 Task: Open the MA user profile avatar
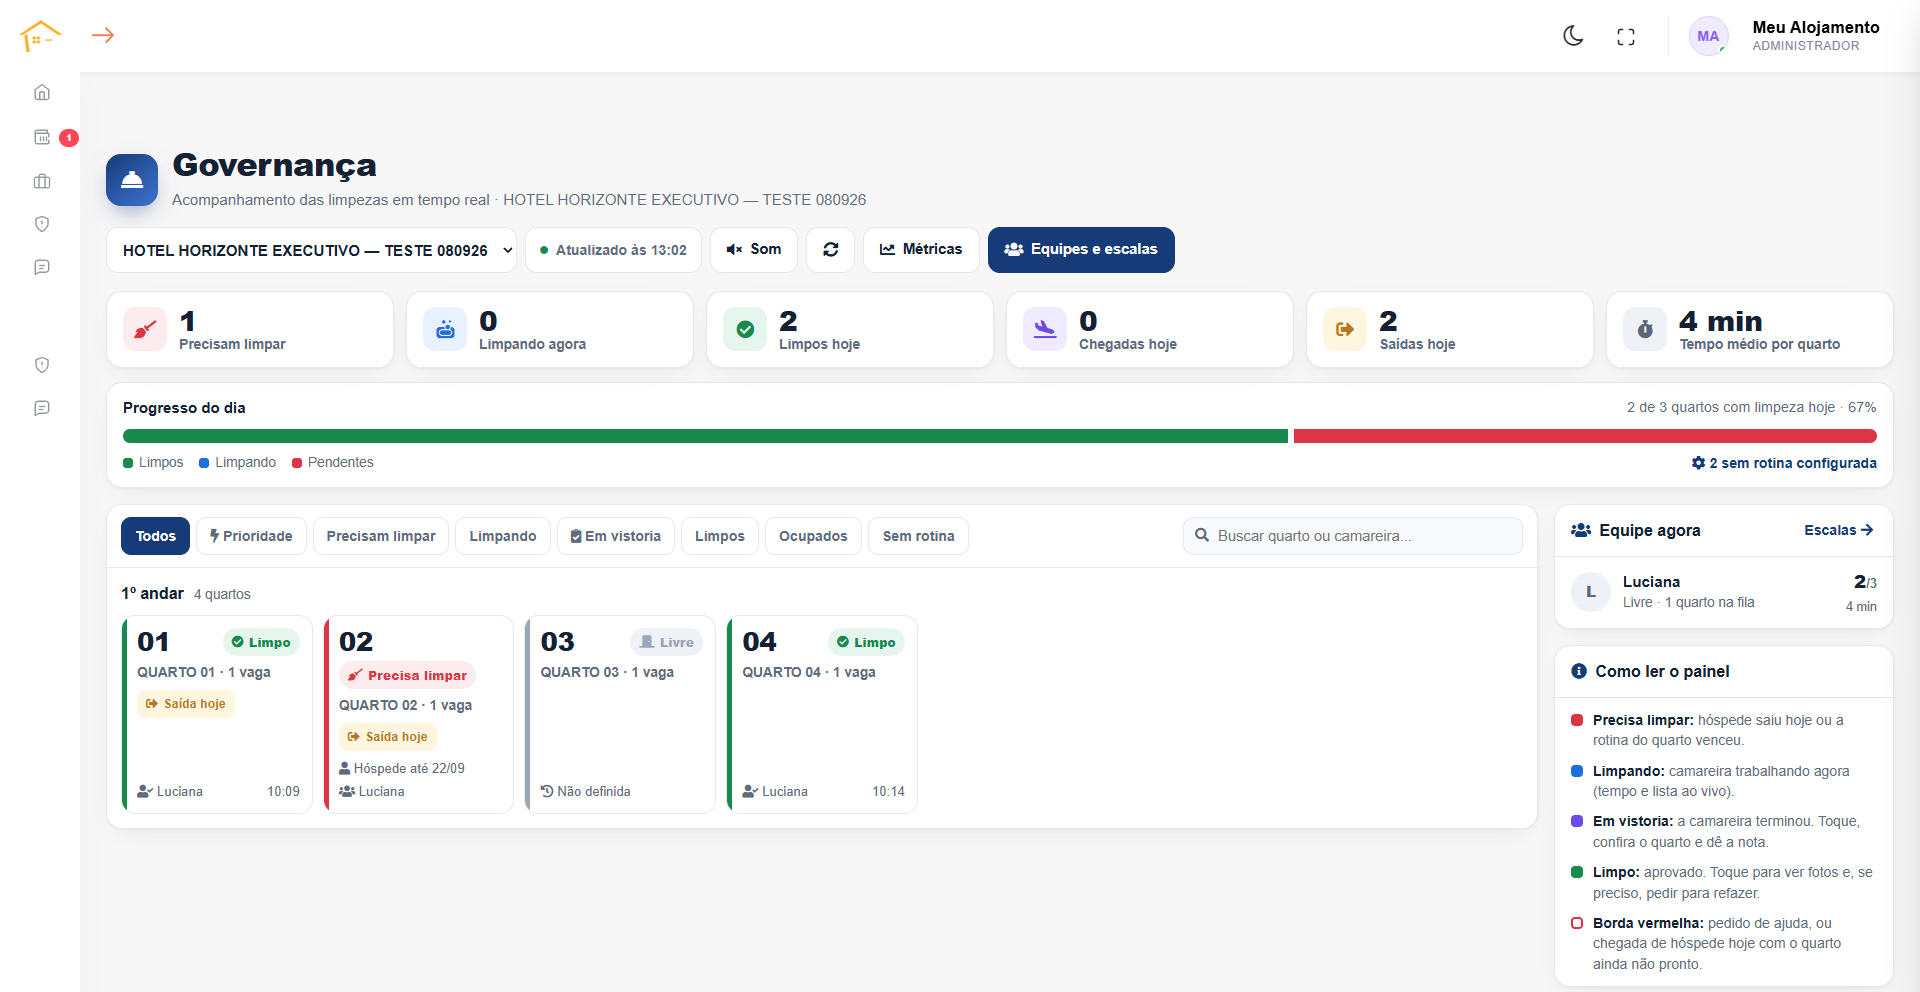1708,36
